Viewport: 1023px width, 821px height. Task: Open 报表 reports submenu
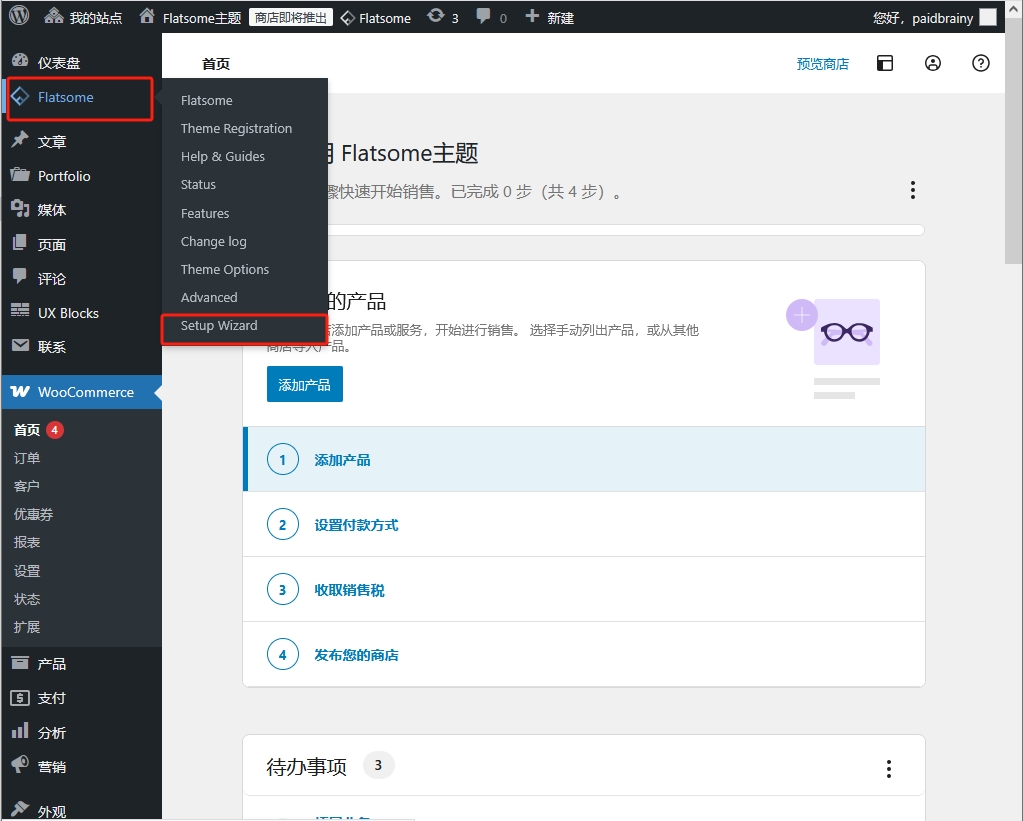coord(27,542)
